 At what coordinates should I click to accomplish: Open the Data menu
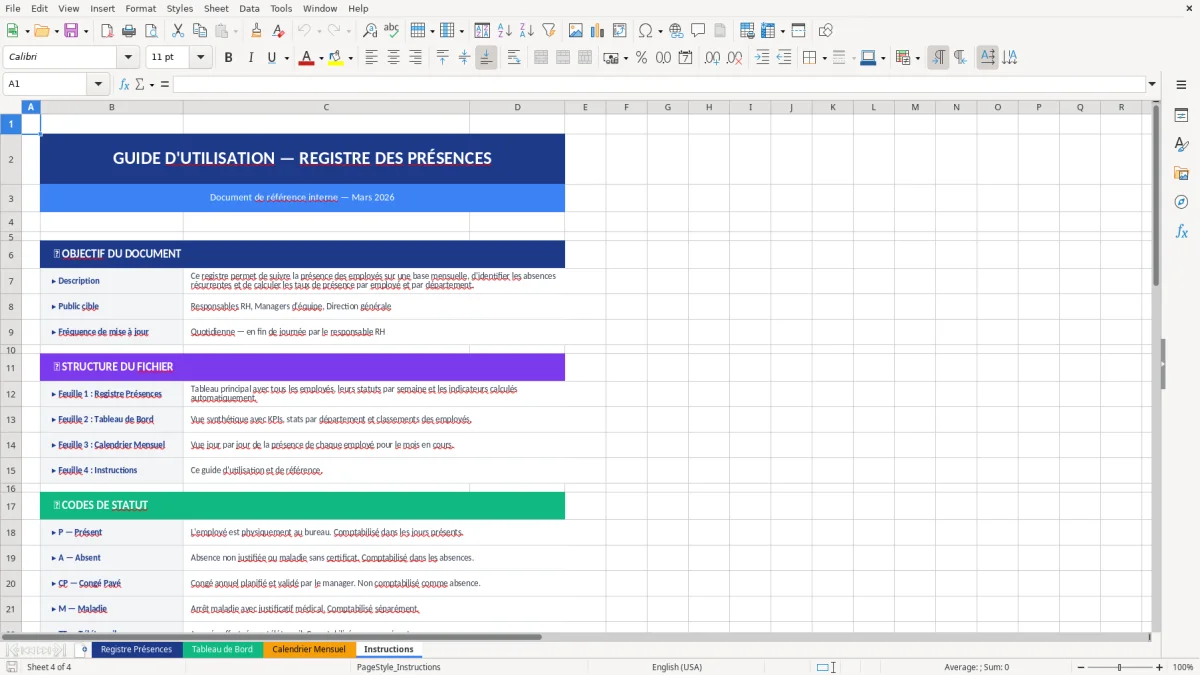pyautogui.click(x=249, y=8)
